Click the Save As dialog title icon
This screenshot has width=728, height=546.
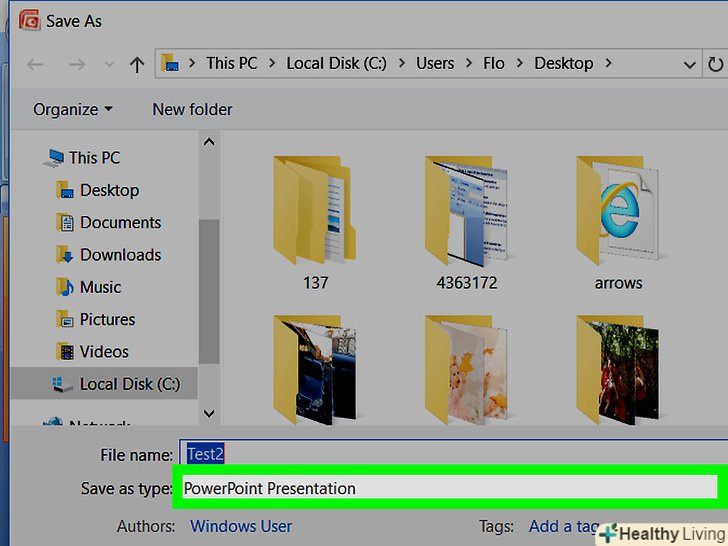pos(29,20)
